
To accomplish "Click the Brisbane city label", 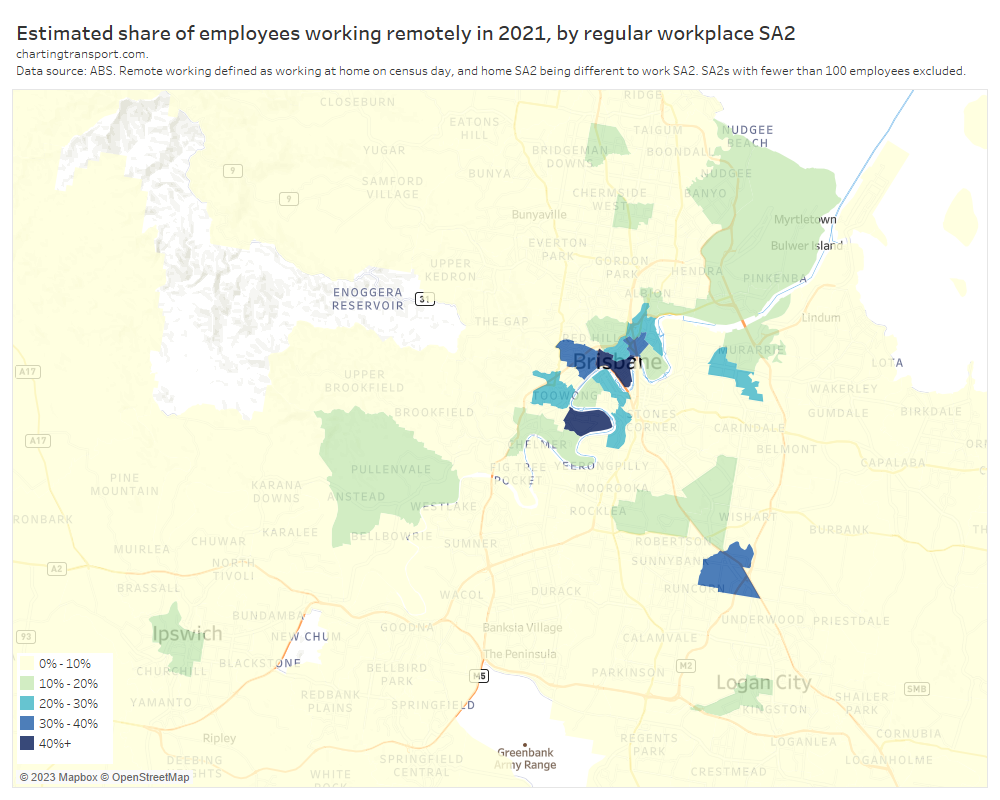I will click(x=617, y=361).
